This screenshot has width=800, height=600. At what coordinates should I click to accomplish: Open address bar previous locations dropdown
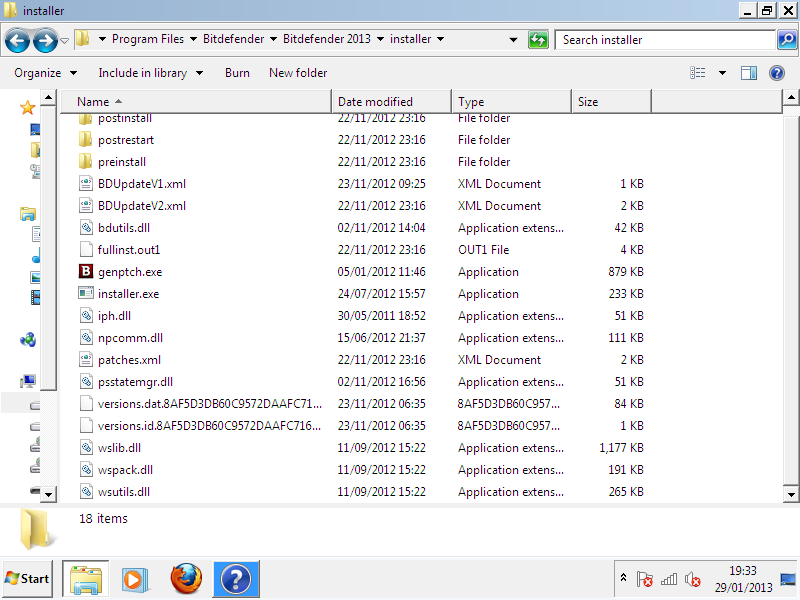click(513, 39)
